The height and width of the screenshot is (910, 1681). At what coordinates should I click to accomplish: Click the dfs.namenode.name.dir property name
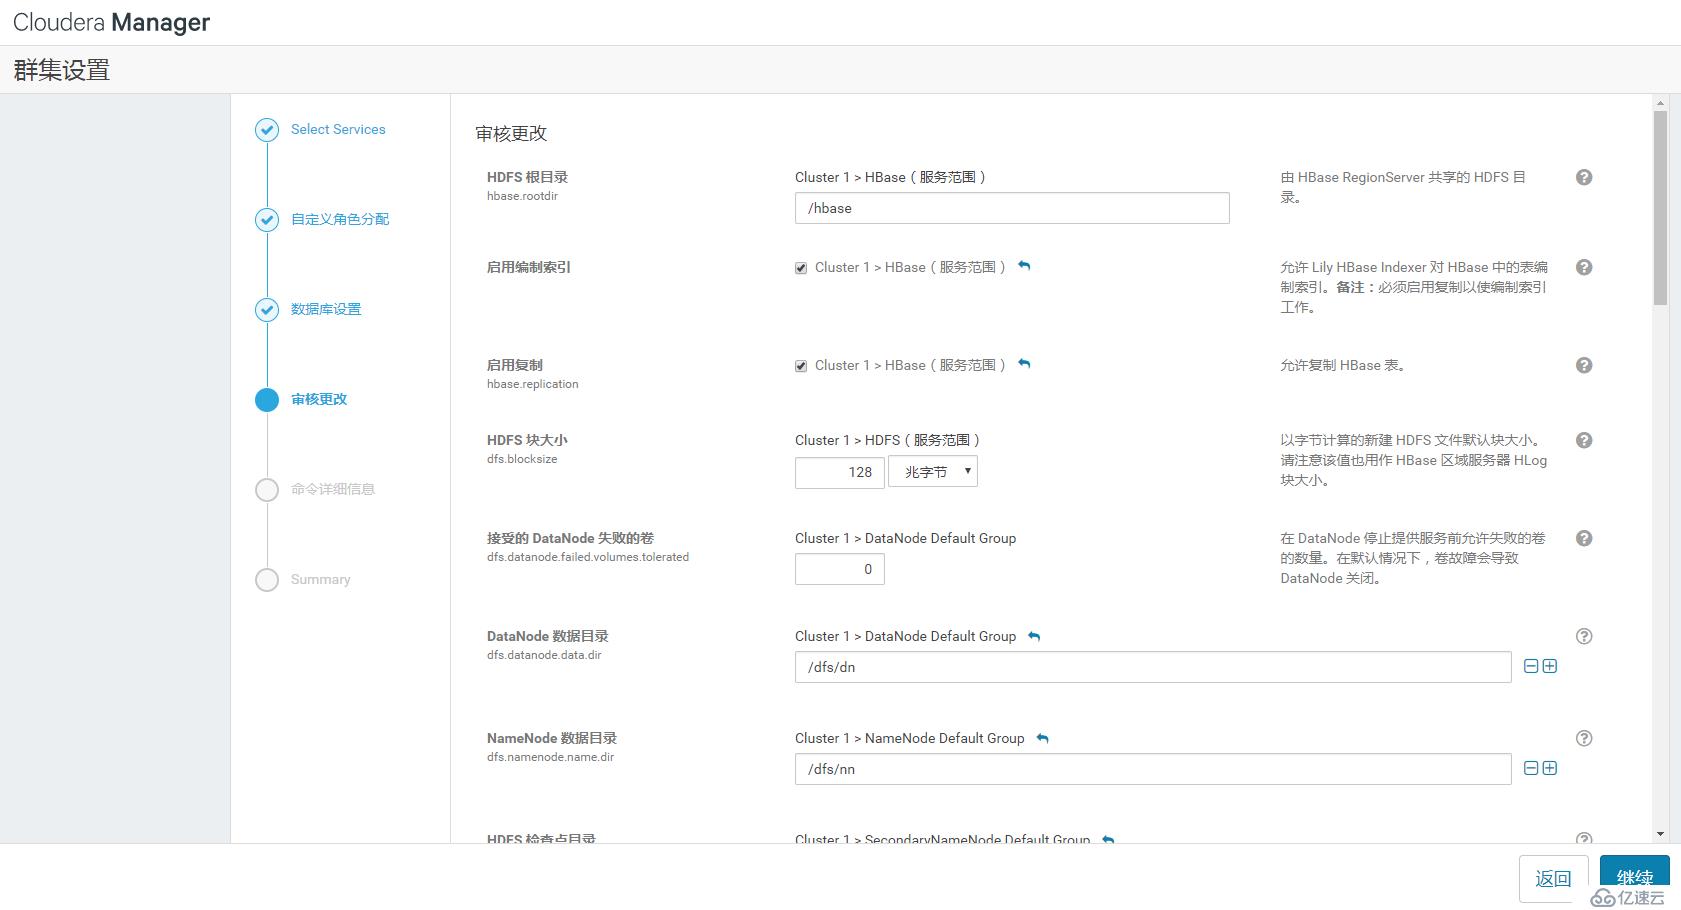[551, 757]
